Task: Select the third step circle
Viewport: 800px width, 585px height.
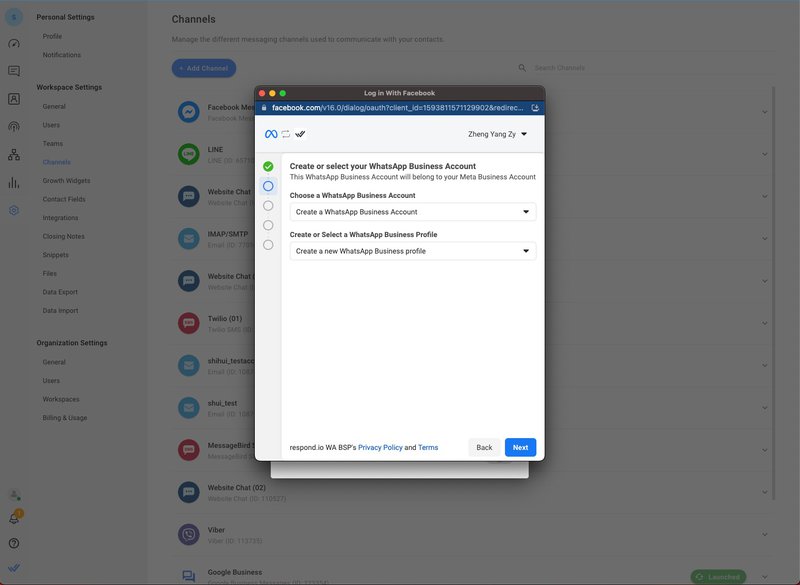Action: click(x=268, y=206)
